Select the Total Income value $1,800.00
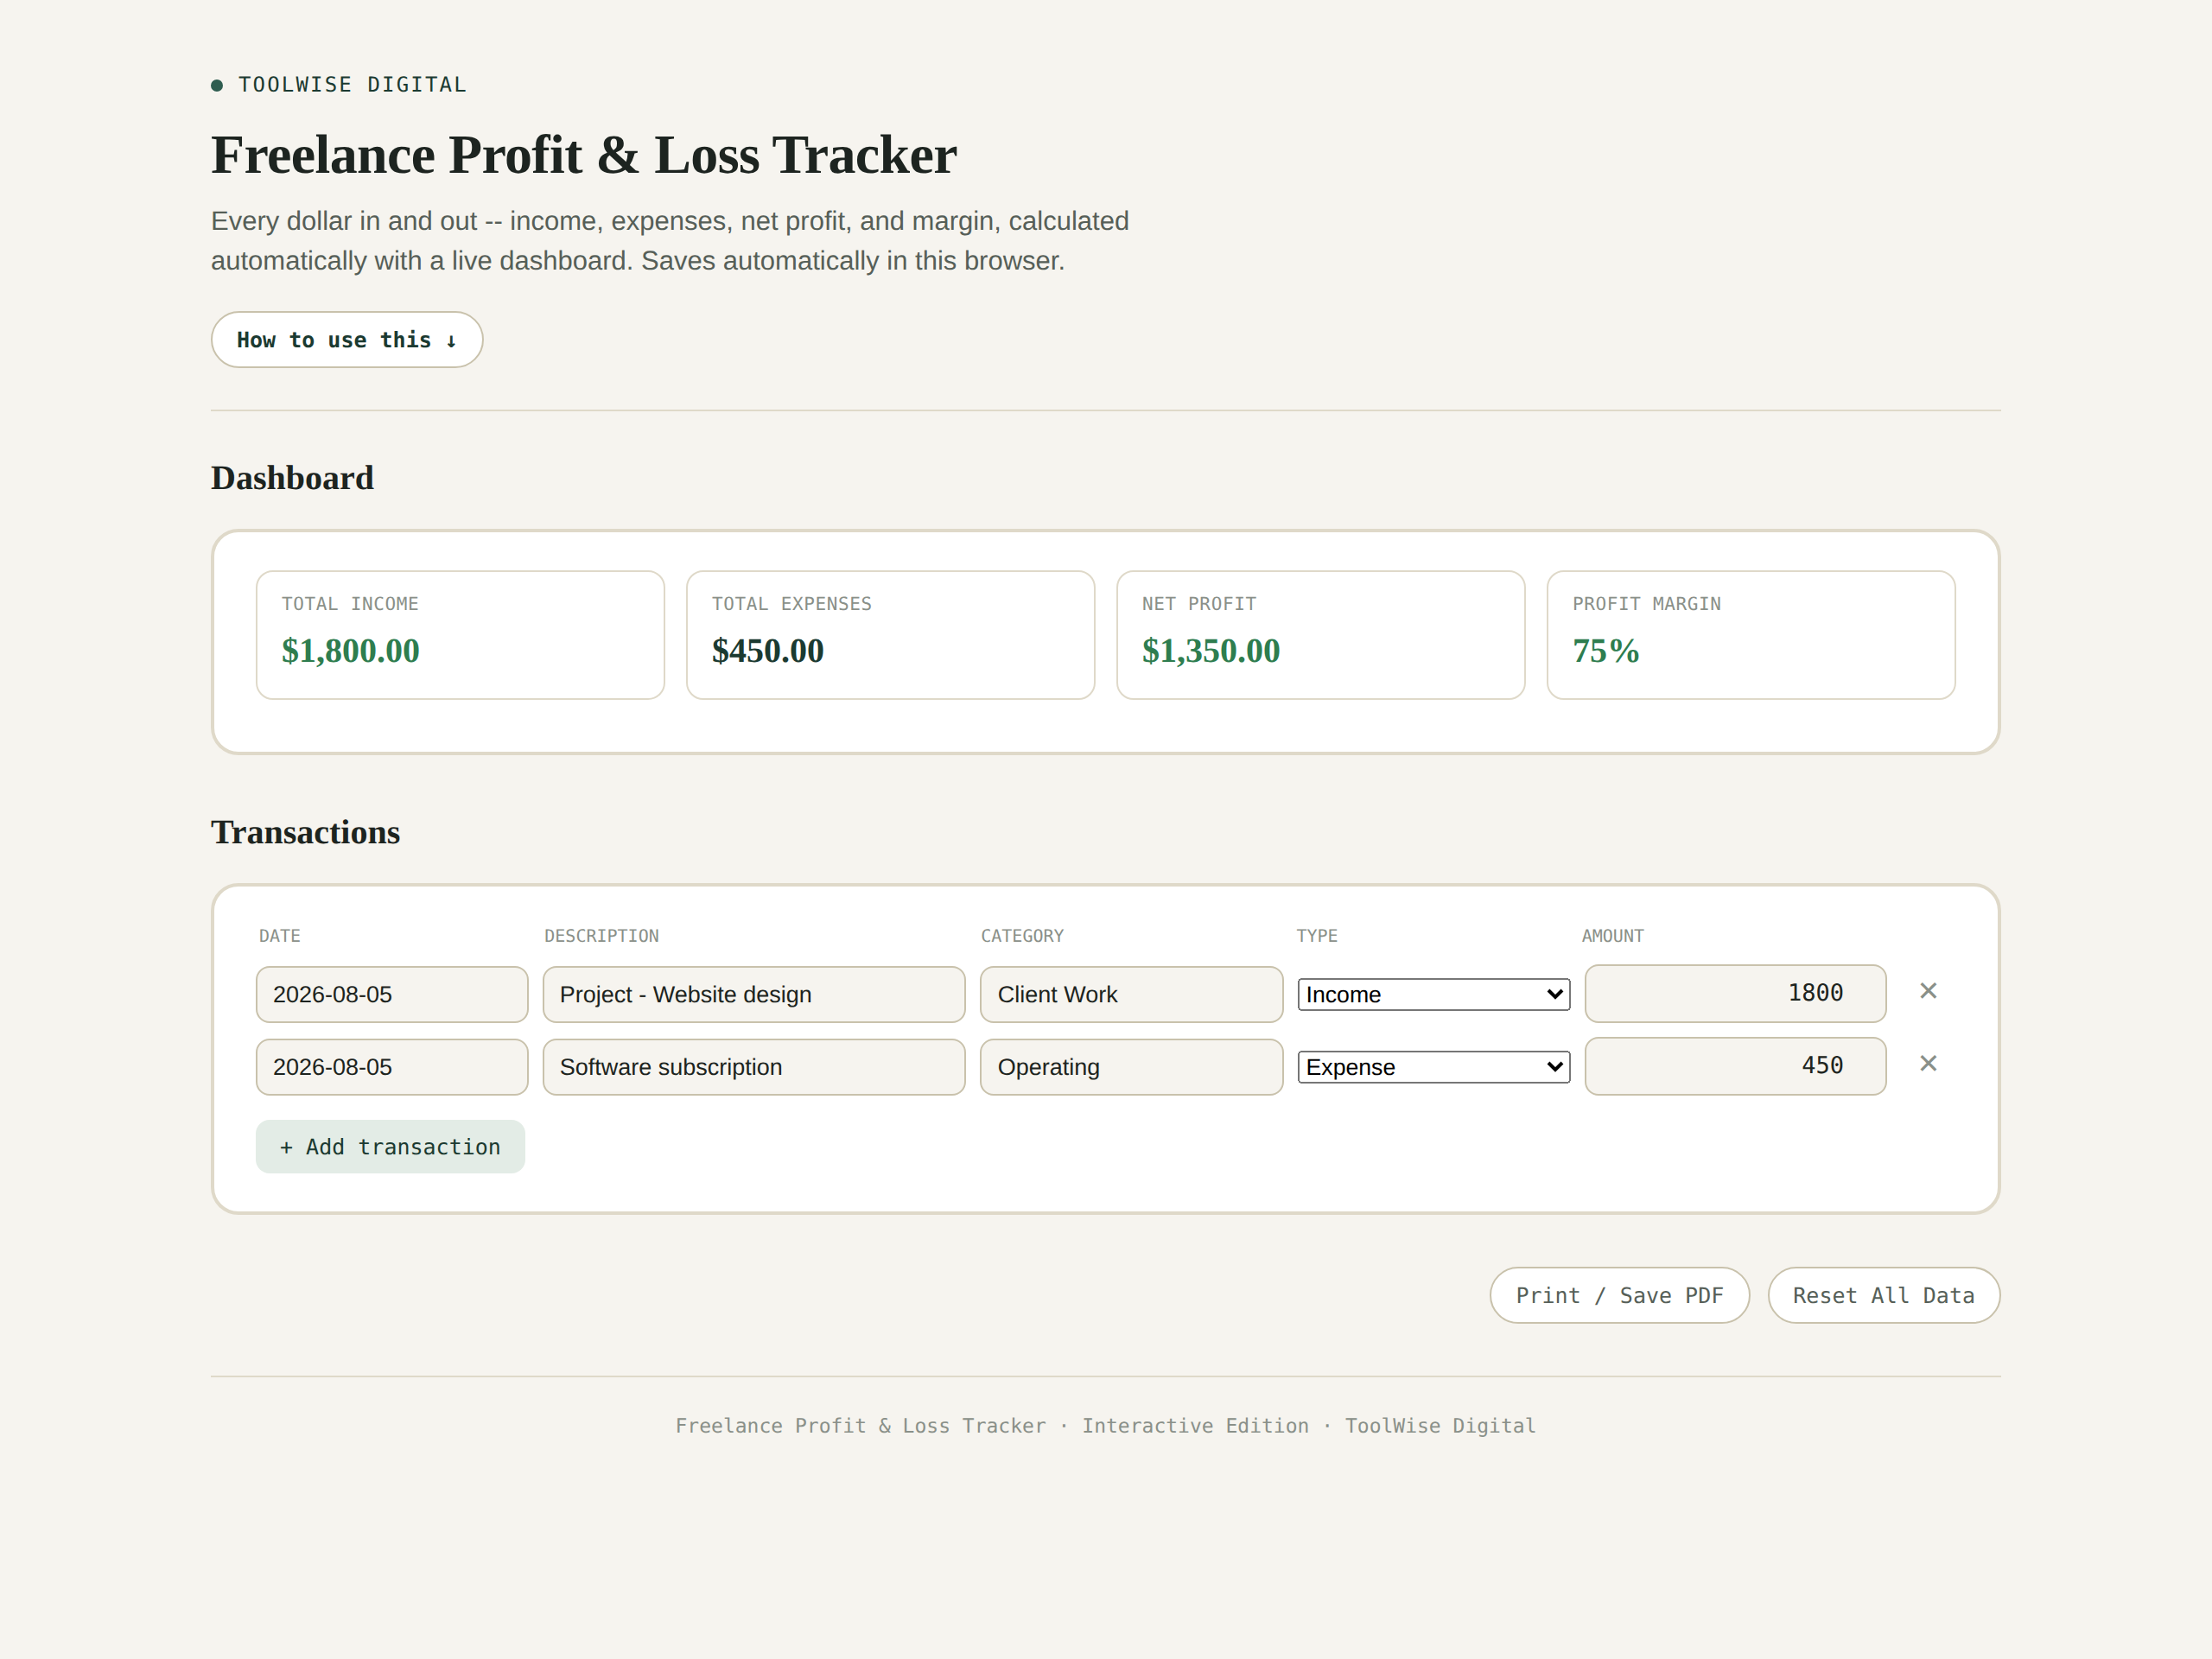 tap(350, 651)
